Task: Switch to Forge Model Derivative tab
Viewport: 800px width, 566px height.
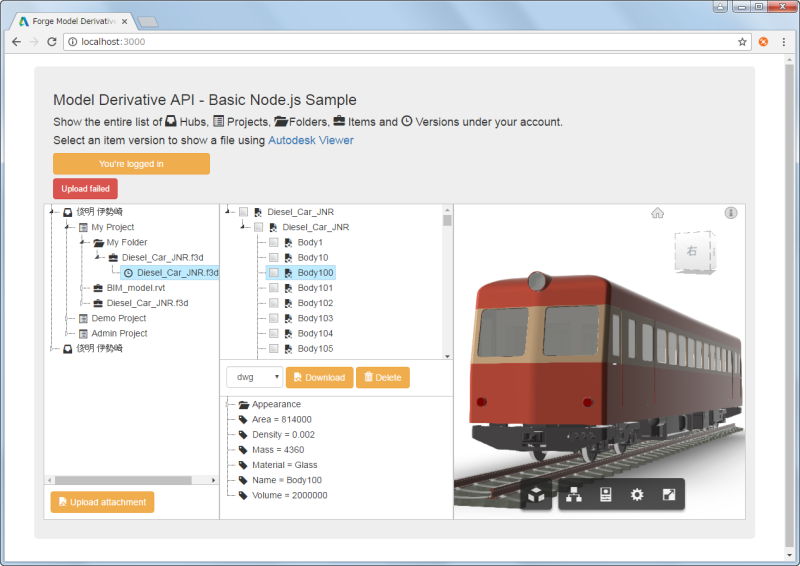Action: (71, 21)
